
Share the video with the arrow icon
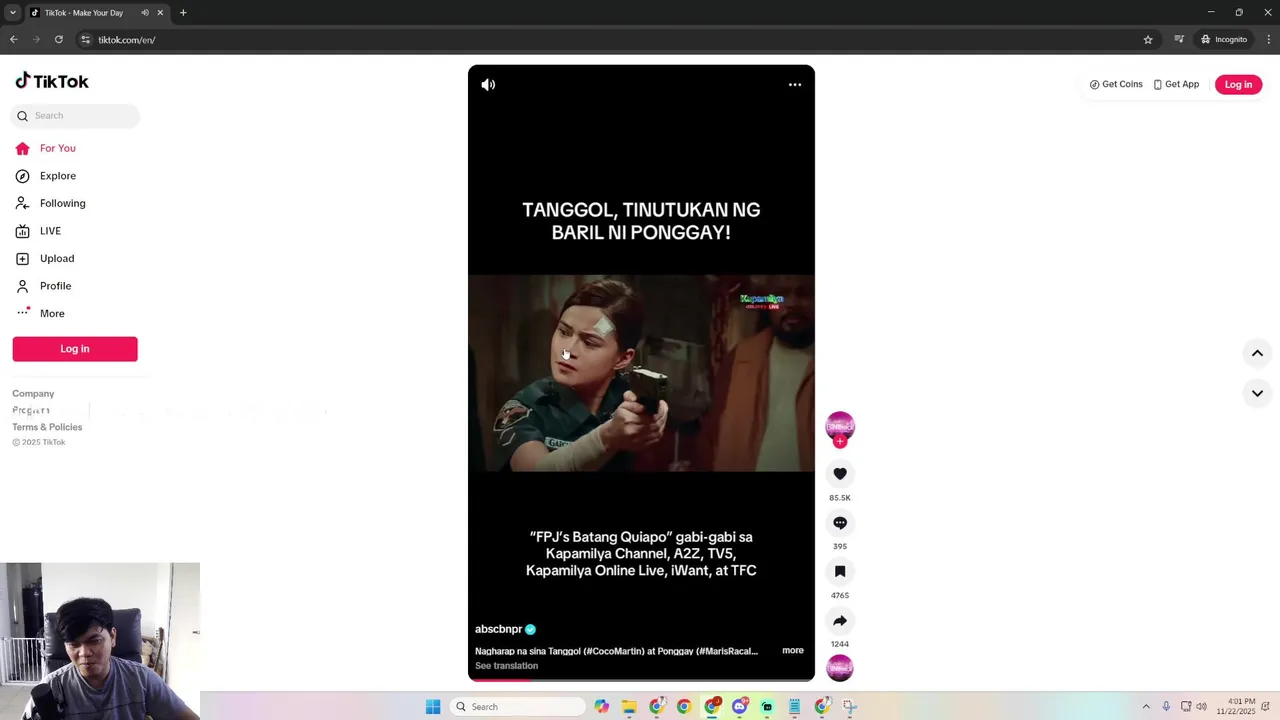840,621
